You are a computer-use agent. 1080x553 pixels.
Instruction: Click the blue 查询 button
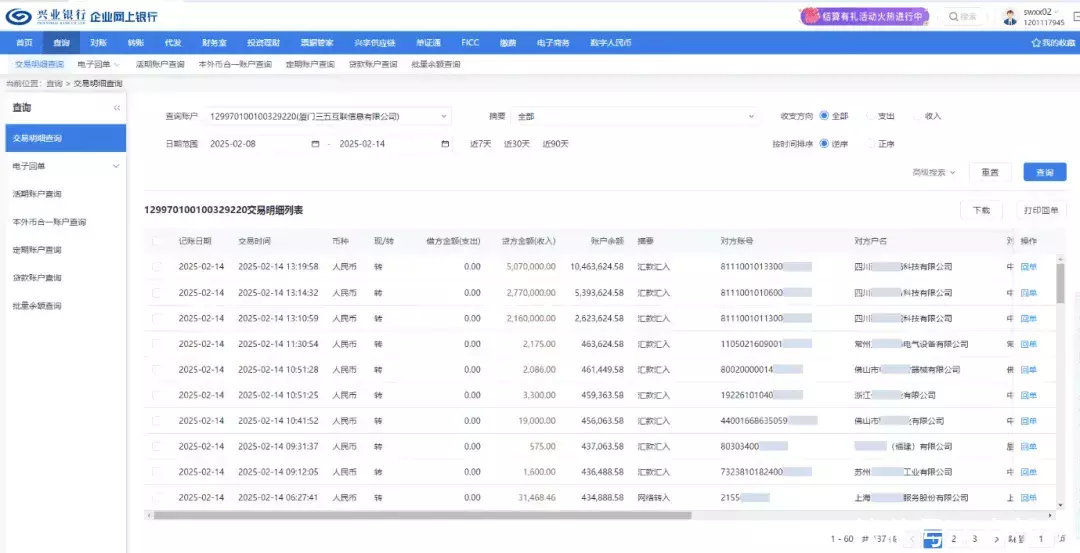[1044, 172]
